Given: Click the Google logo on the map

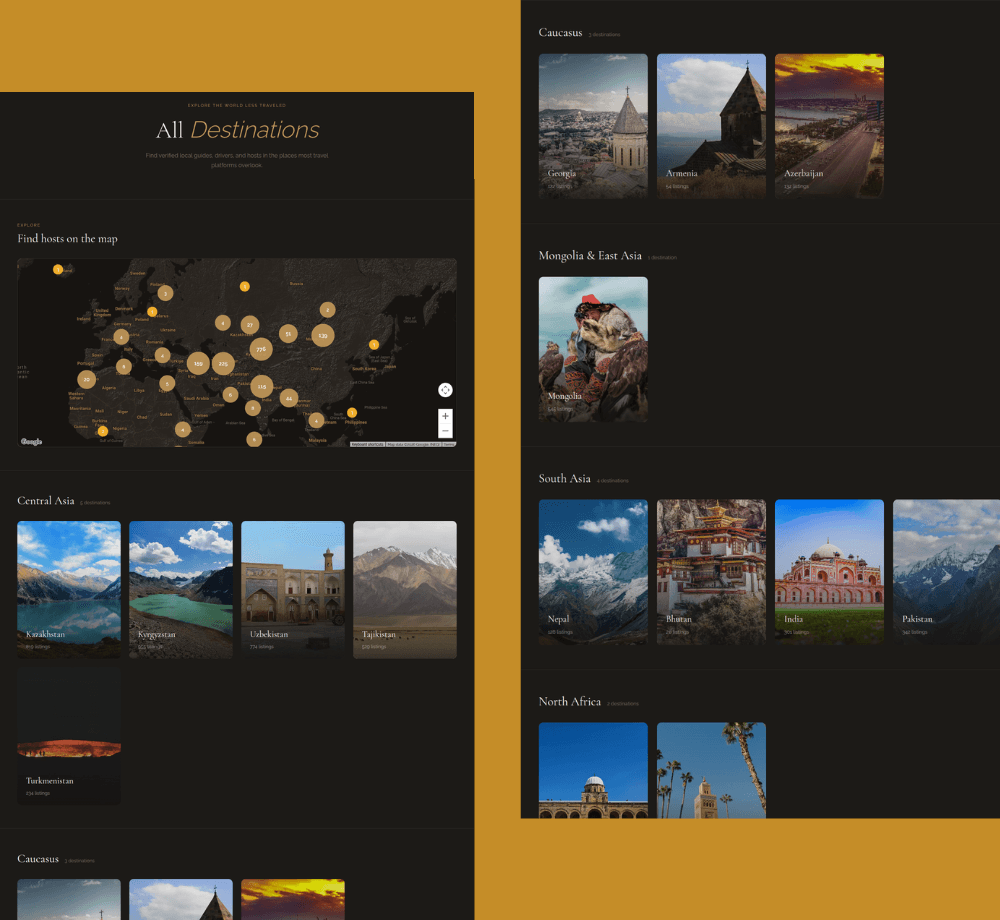Looking at the screenshot, I should tap(31, 441).
